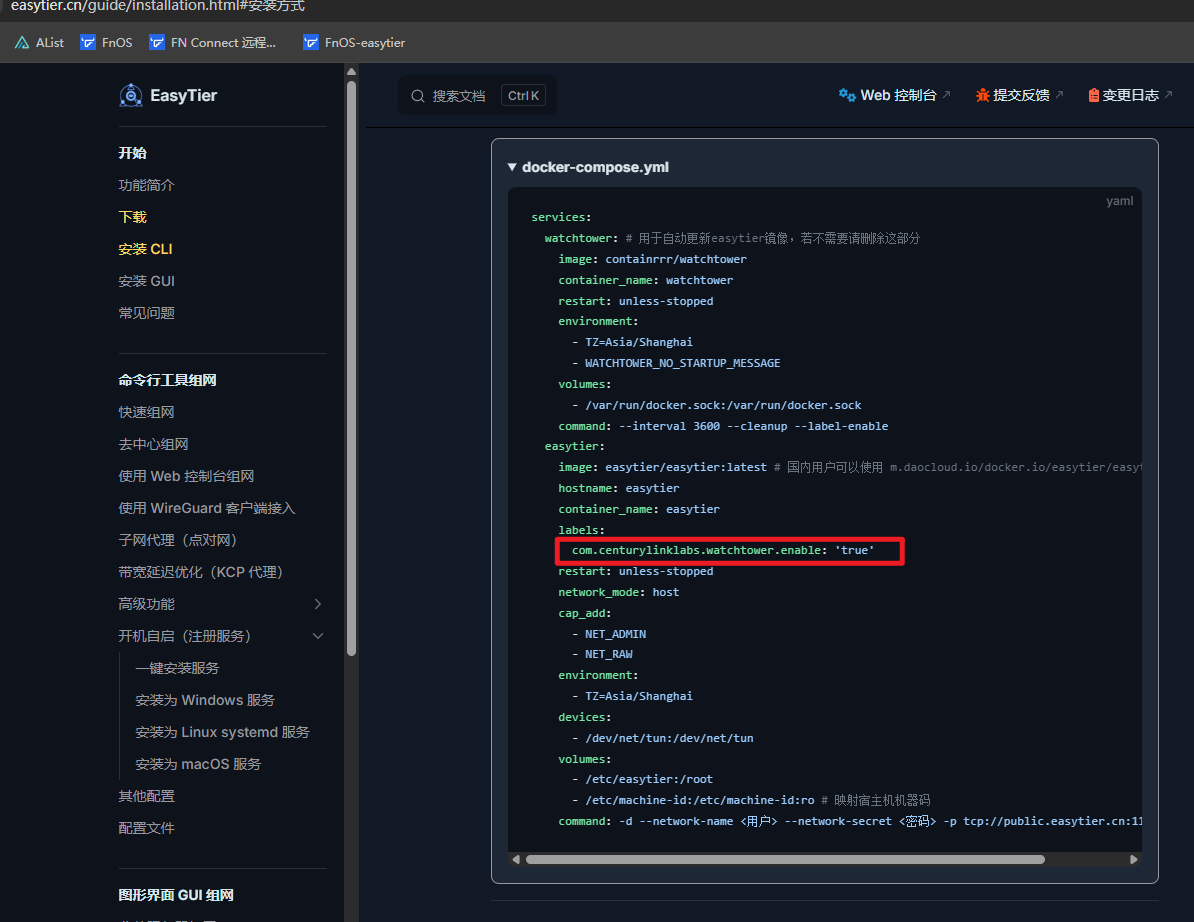This screenshot has width=1194, height=922.
Task: Click the hostname: easytier line
Action: coord(618,488)
